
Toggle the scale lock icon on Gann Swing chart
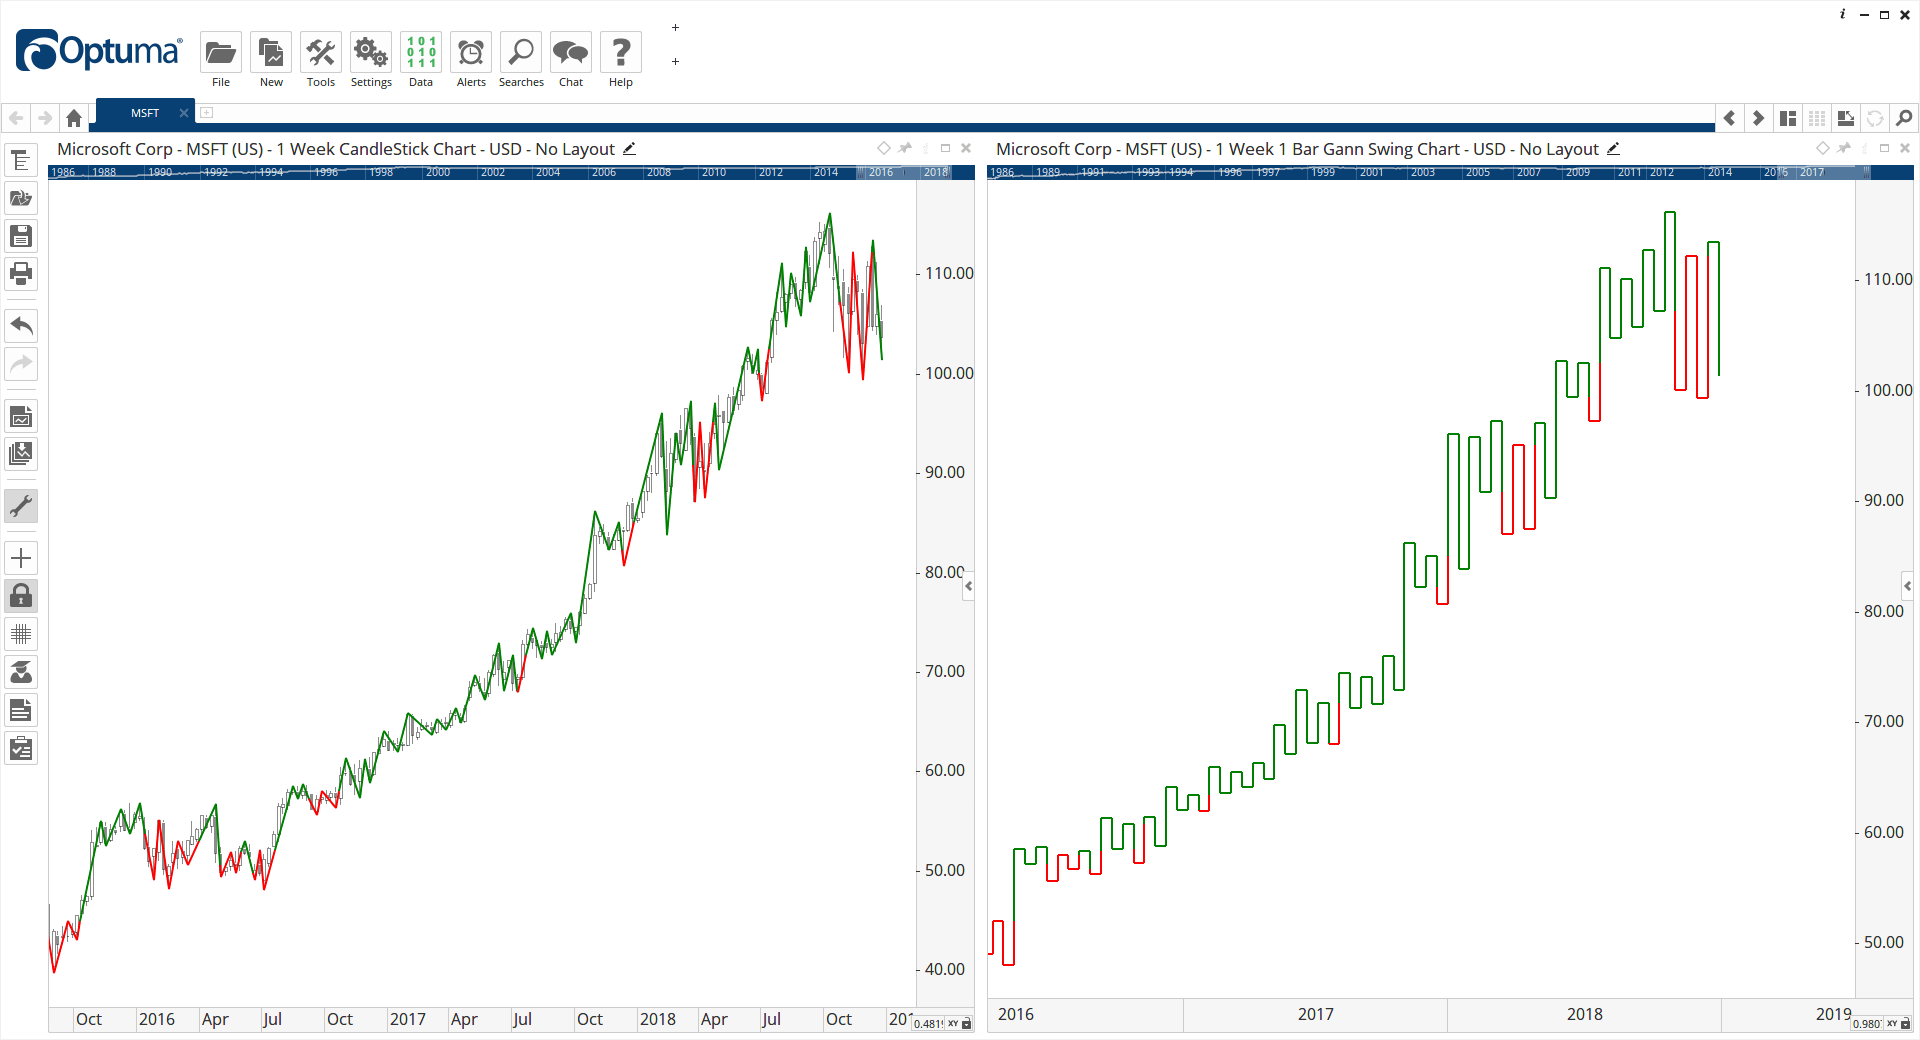[x=1906, y=1024]
